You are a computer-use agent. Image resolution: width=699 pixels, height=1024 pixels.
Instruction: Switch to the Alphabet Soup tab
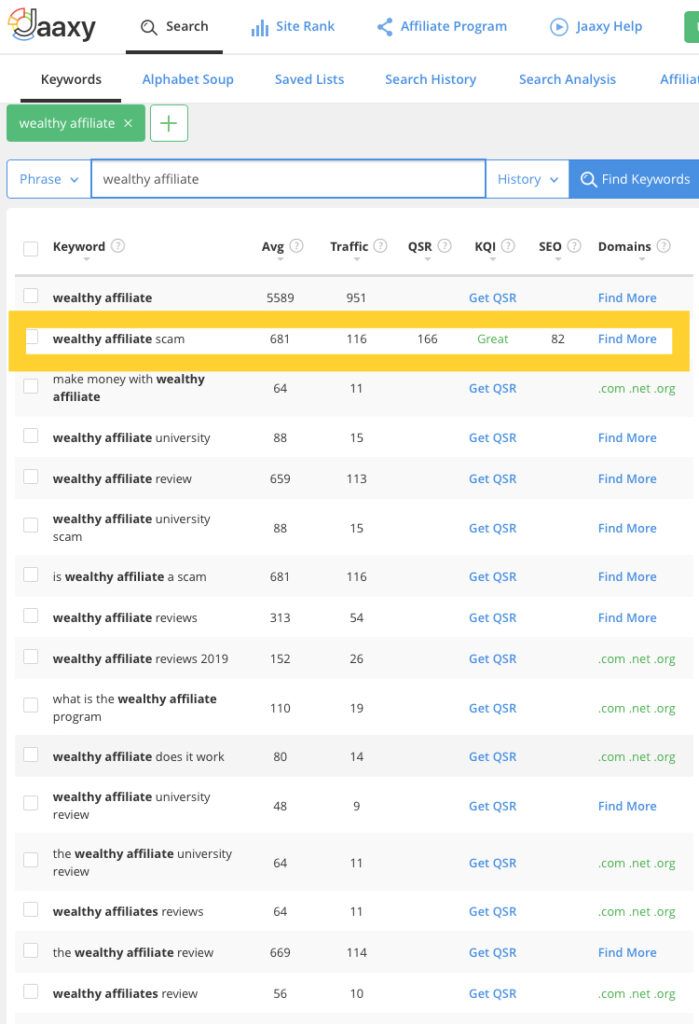point(187,80)
